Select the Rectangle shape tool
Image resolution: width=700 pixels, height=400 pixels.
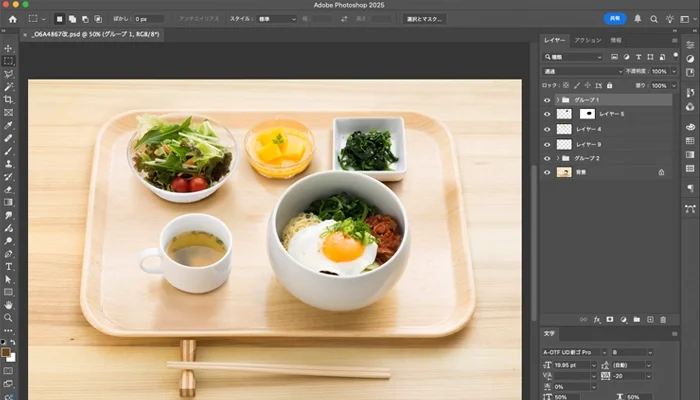point(8,292)
